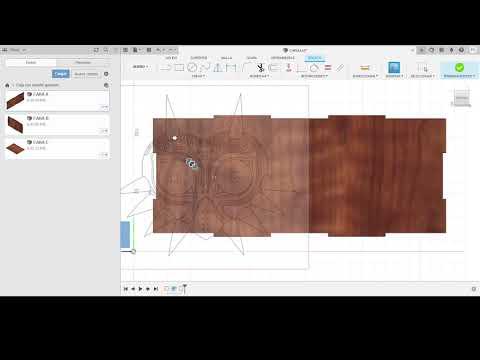Click the blue Upload button
The image size is (480, 360).
click(x=61, y=74)
